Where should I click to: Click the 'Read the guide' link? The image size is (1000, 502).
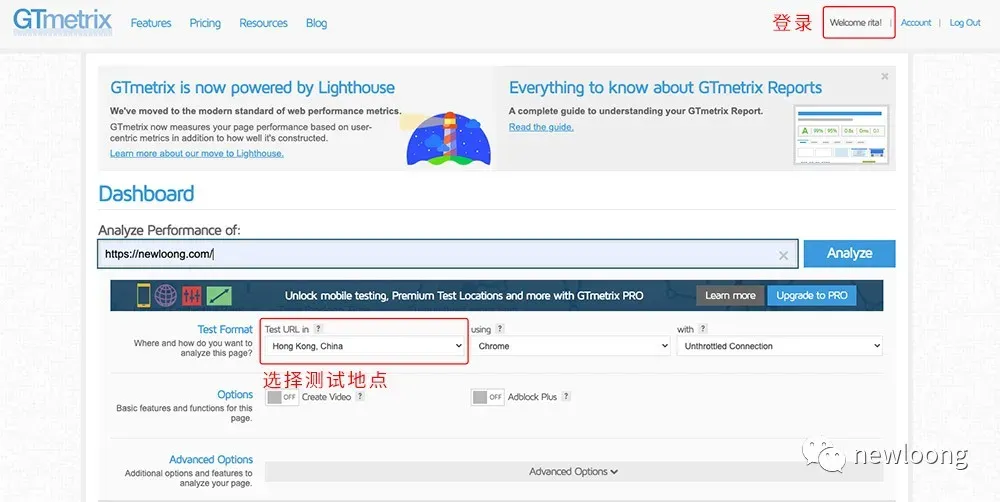pyautogui.click(x=541, y=127)
